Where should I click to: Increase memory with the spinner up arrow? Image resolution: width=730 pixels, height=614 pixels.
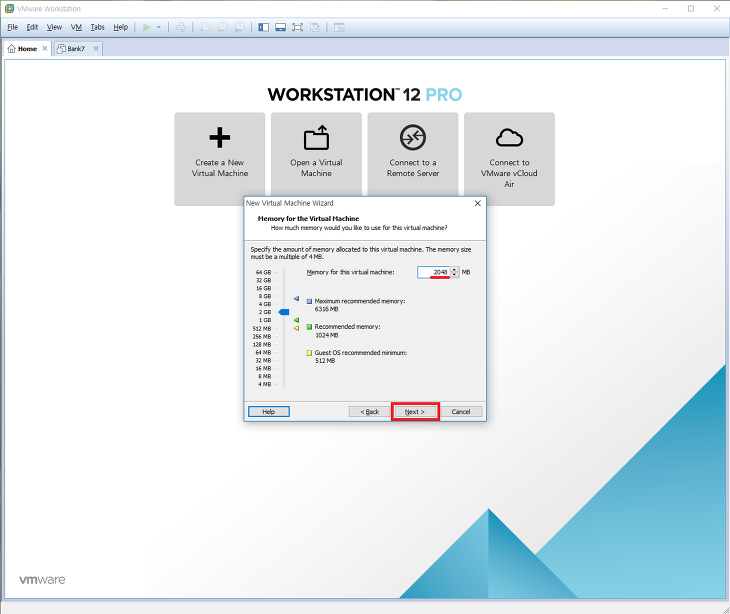(x=455, y=270)
